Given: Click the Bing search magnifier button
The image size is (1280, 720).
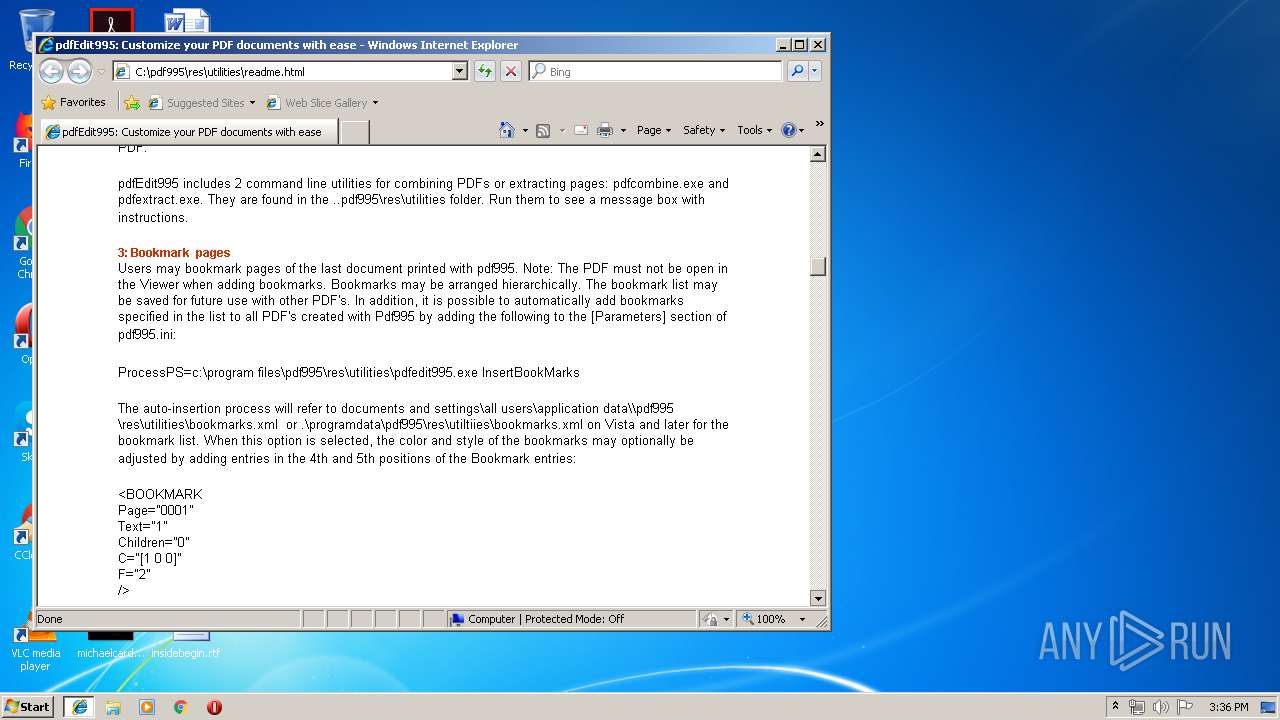Looking at the screenshot, I should (797, 71).
